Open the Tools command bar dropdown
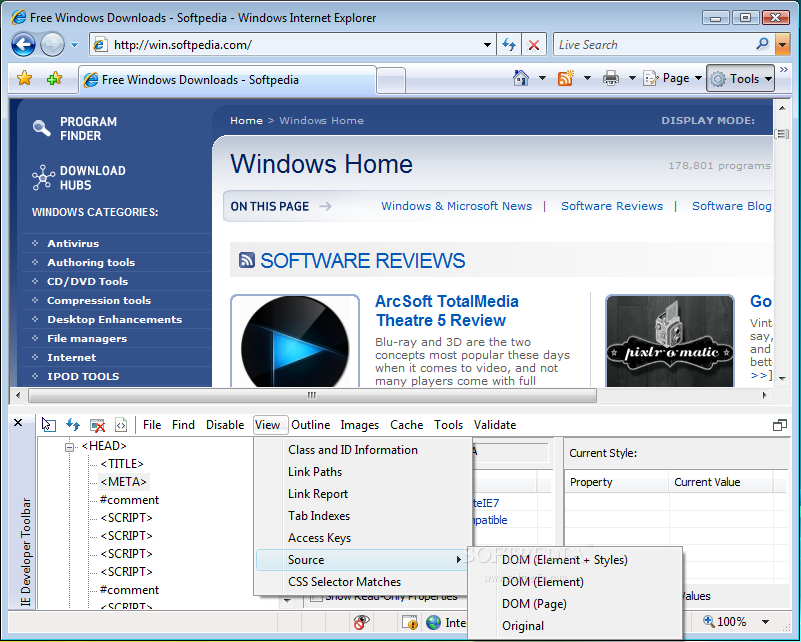Viewport: 801px width, 642px height. (x=740, y=78)
